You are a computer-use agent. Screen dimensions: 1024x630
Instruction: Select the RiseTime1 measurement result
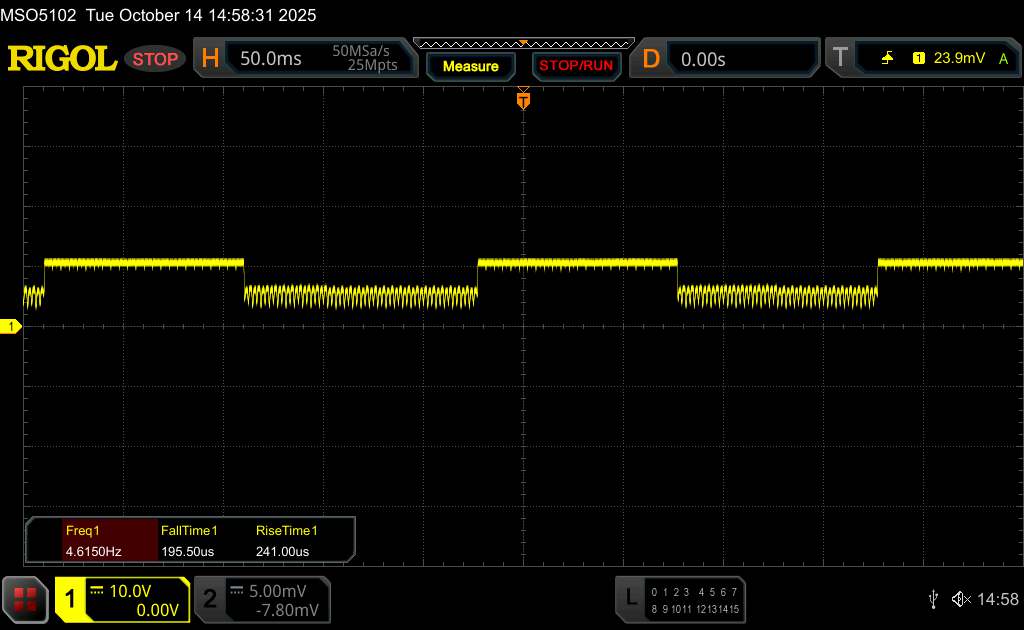pos(286,541)
